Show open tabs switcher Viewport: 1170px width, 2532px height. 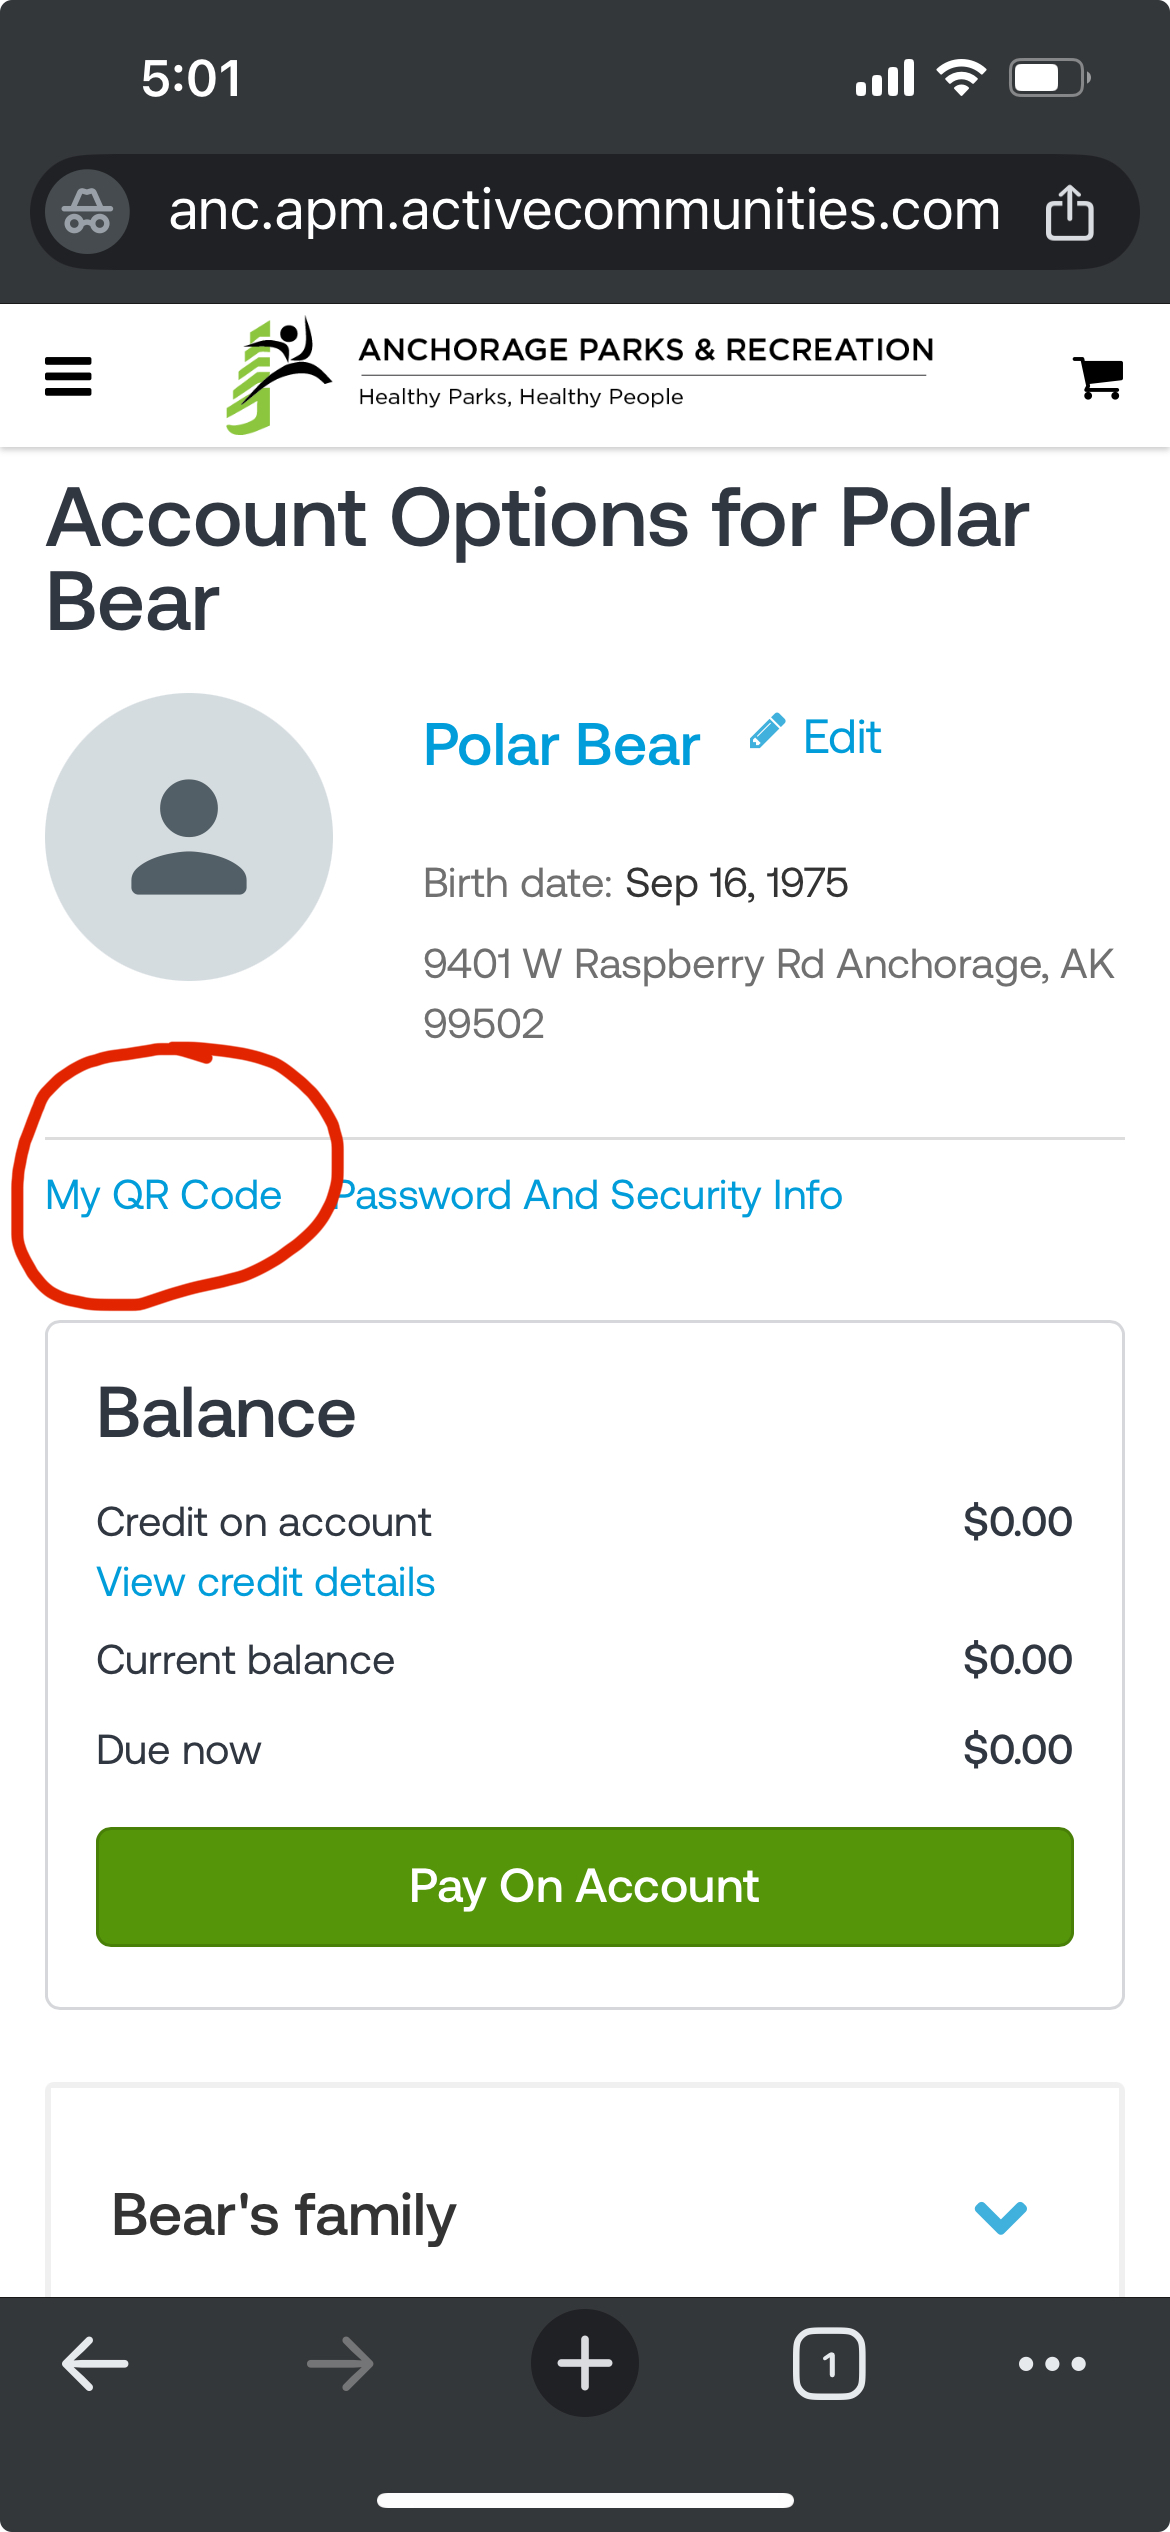(x=828, y=2364)
